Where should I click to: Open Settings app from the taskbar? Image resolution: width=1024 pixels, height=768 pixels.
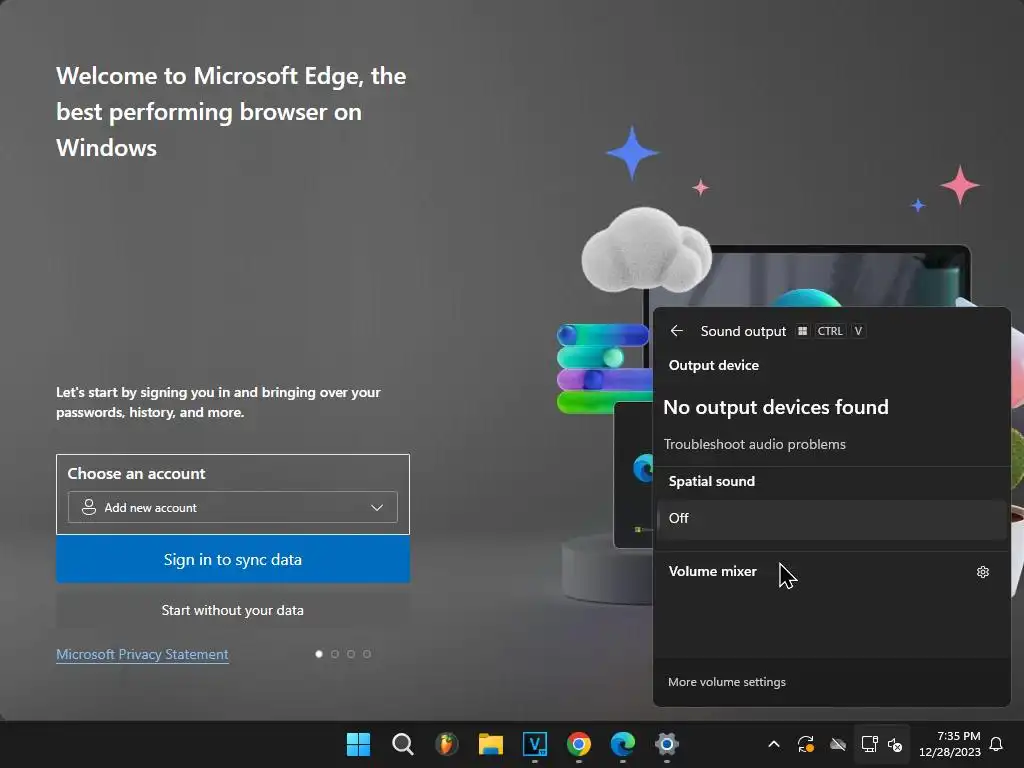coord(667,744)
